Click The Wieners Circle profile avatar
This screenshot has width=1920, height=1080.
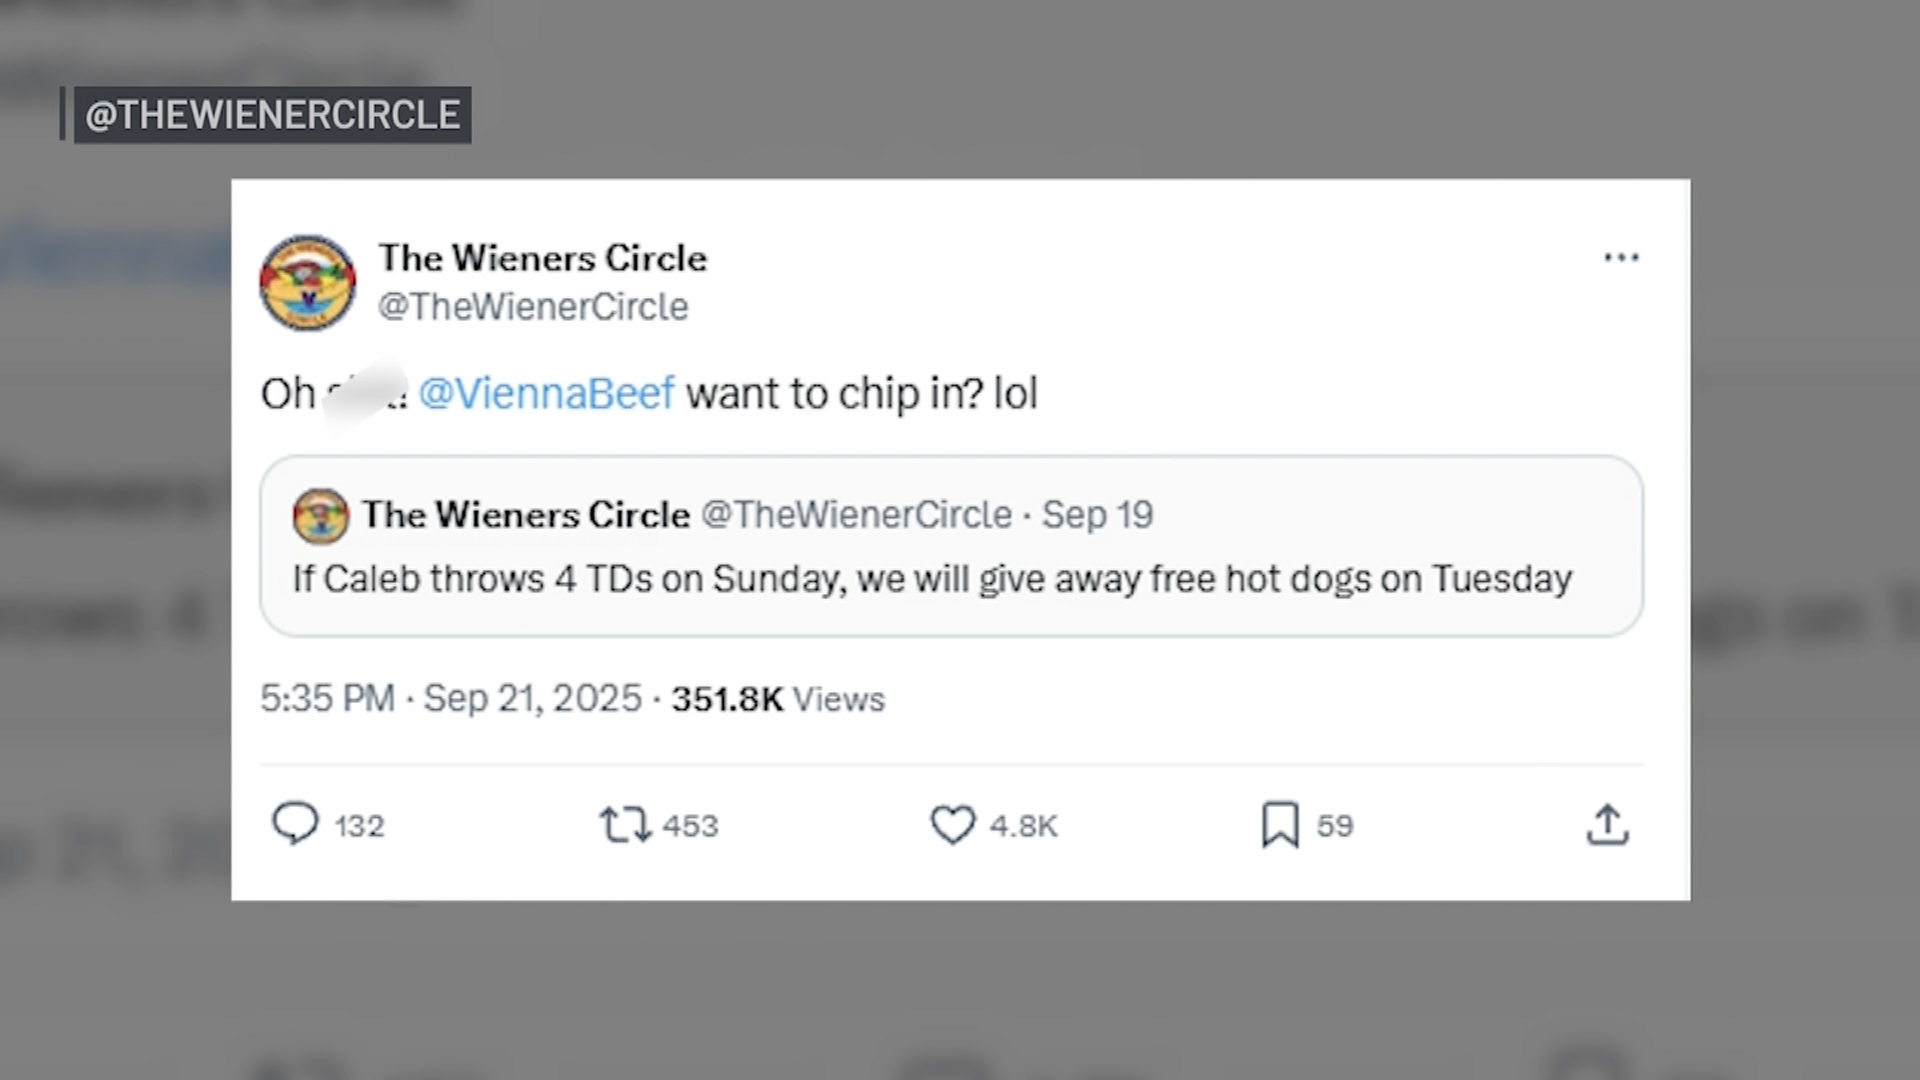click(x=307, y=283)
